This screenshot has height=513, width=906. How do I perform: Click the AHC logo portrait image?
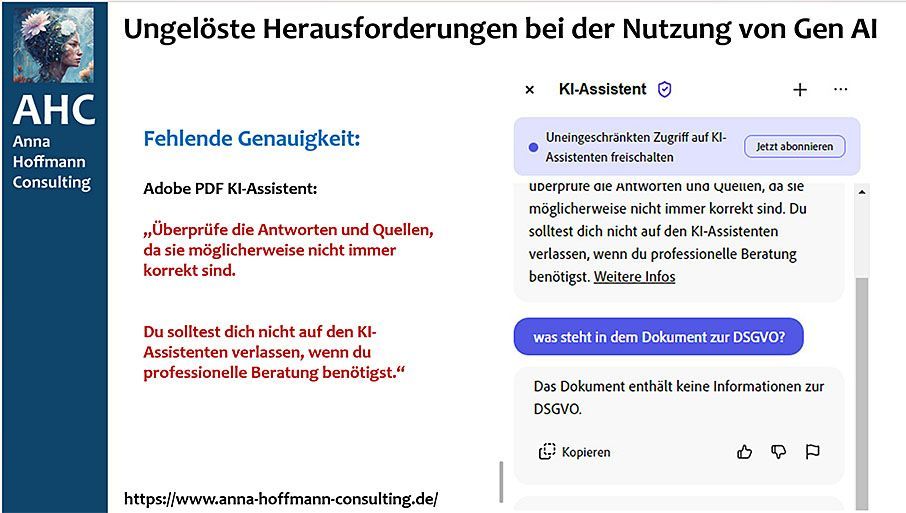click(x=53, y=45)
